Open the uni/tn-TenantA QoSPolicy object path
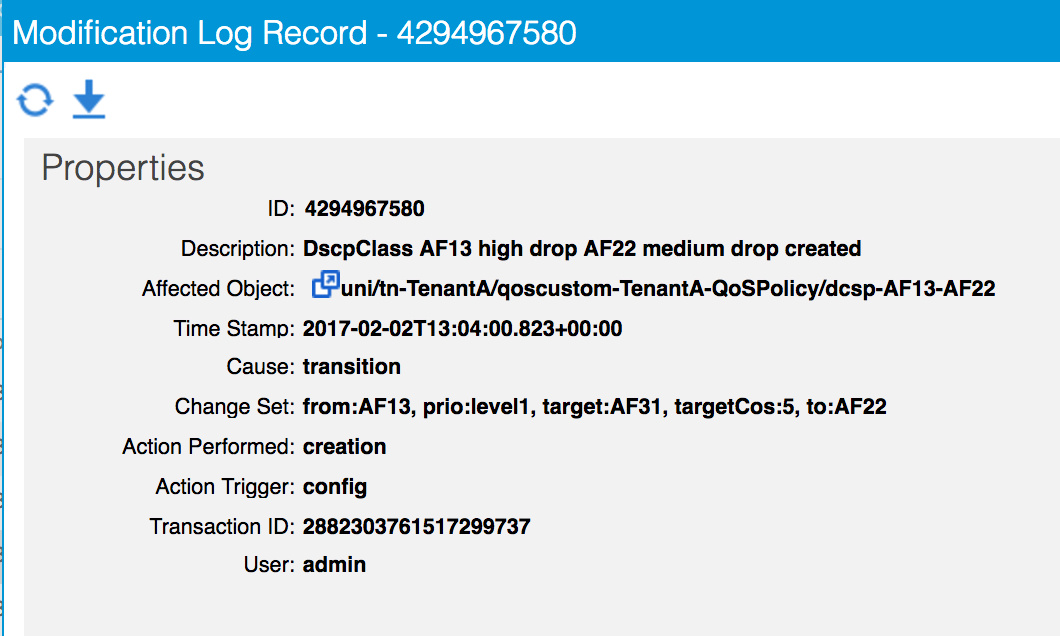 668,289
